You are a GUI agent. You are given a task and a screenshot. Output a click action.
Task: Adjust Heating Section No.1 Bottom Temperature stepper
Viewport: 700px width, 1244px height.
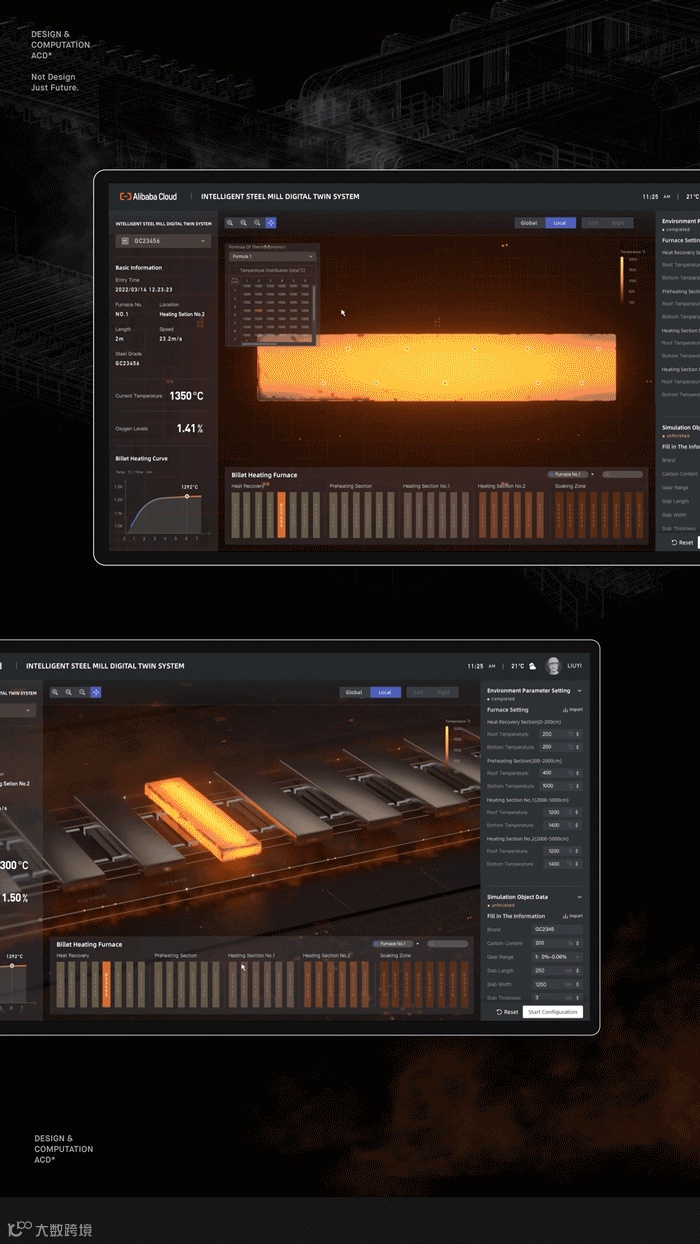(x=578, y=825)
